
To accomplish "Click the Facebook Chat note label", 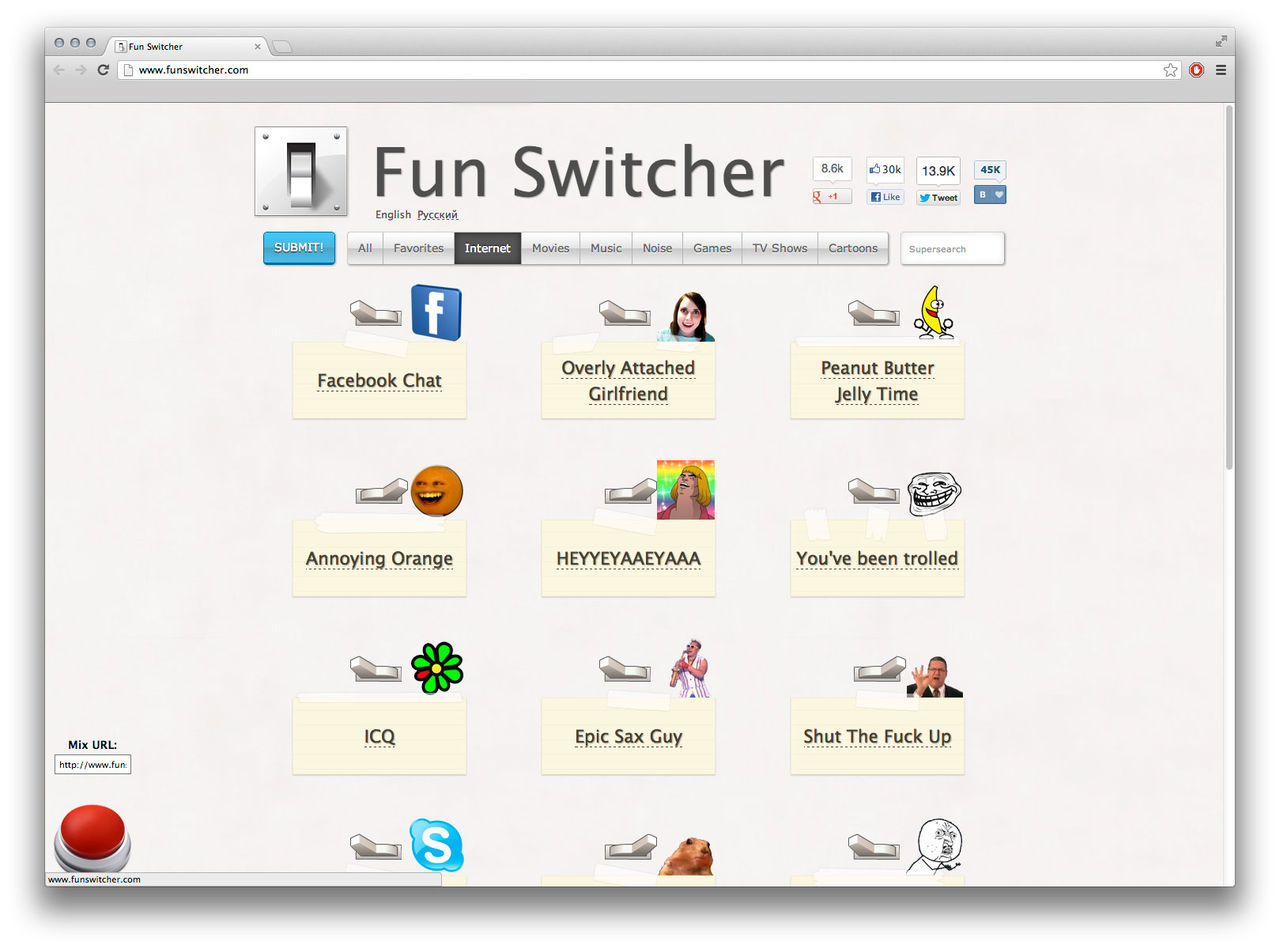I will (x=379, y=380).
